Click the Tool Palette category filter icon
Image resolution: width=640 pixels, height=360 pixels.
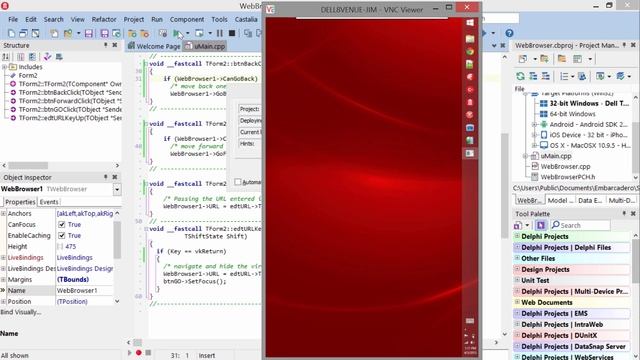pyautogui.click(x=541, y=225)
